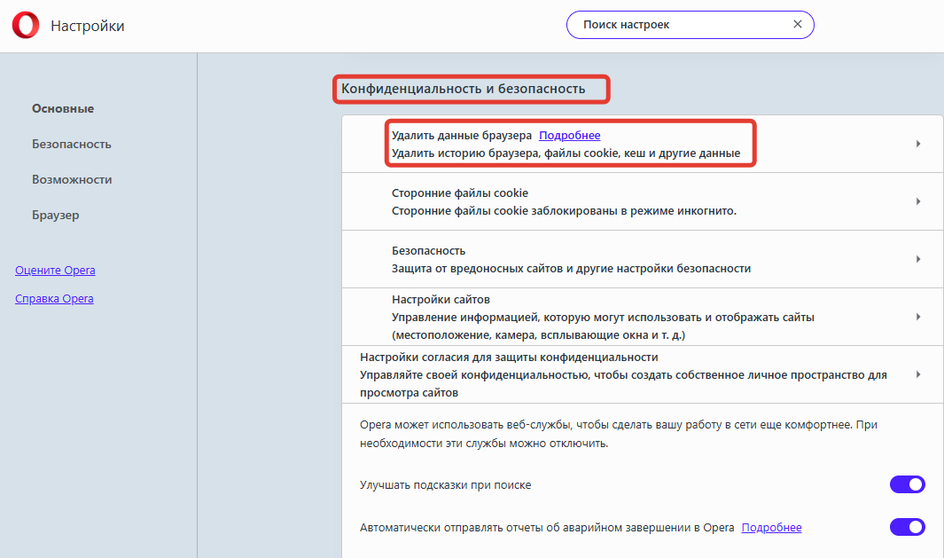Image resolution: width=944 pixels, height=558 pixels.
Task: Click the Настройки page title
Action: (87, 26)
